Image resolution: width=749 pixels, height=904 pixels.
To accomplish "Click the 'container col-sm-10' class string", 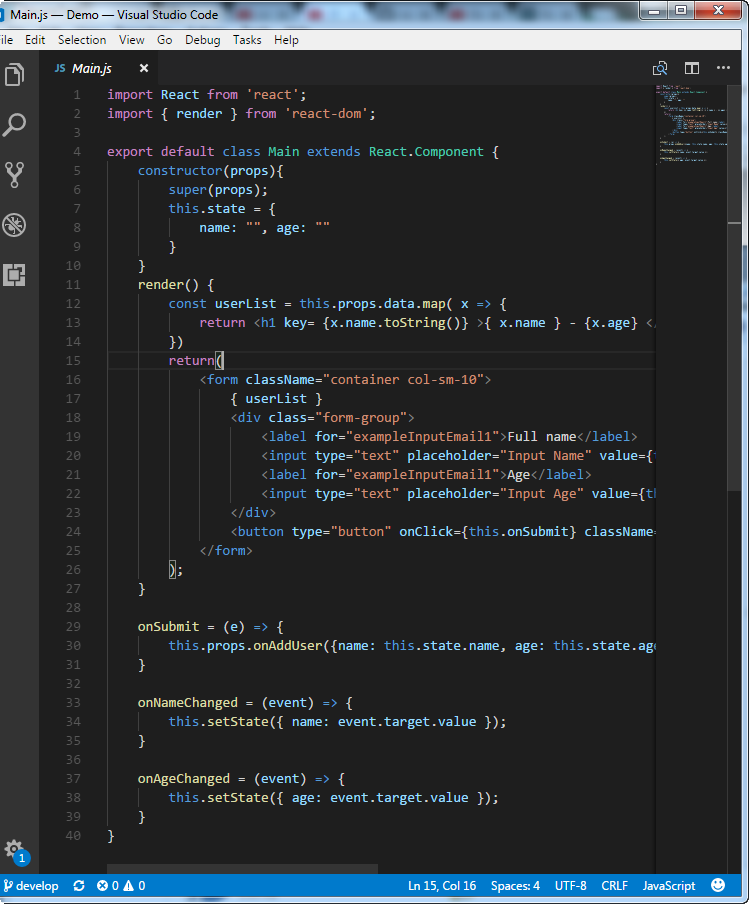I will click(403, 380).
